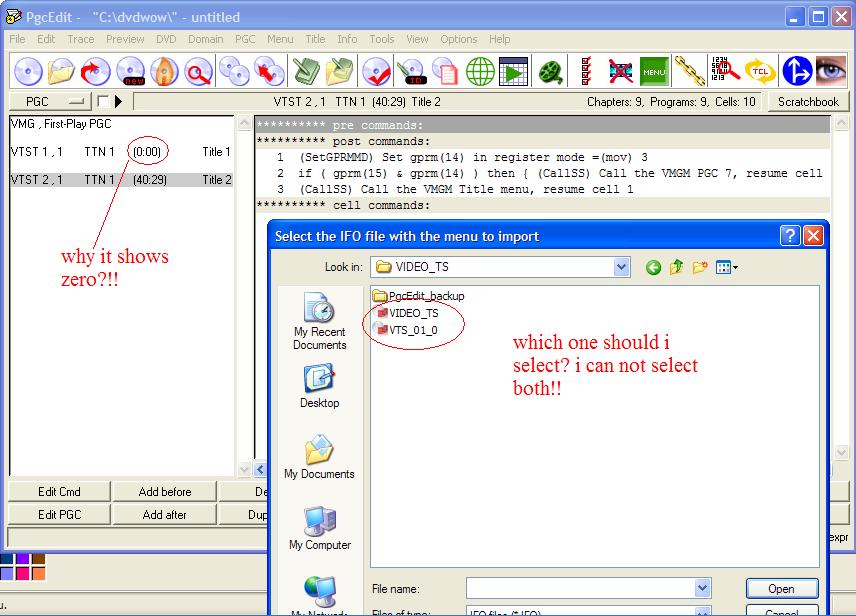Click the disc with red document icon

click(445, 72)
